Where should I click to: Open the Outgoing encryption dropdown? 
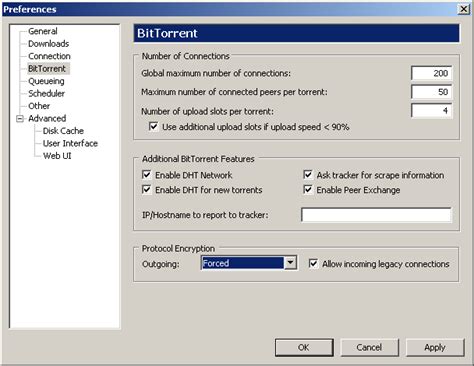(x=290, y=263)
